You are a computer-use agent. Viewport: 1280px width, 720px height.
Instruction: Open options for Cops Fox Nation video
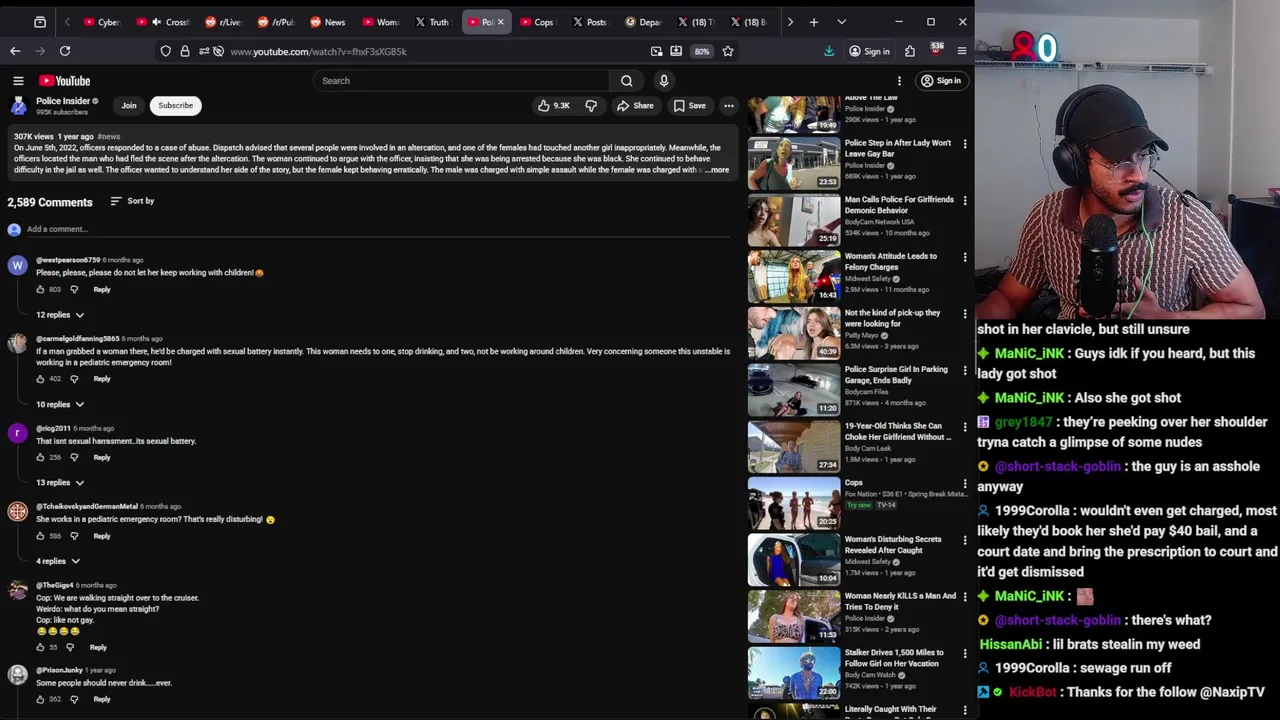(x=965, y=483)
